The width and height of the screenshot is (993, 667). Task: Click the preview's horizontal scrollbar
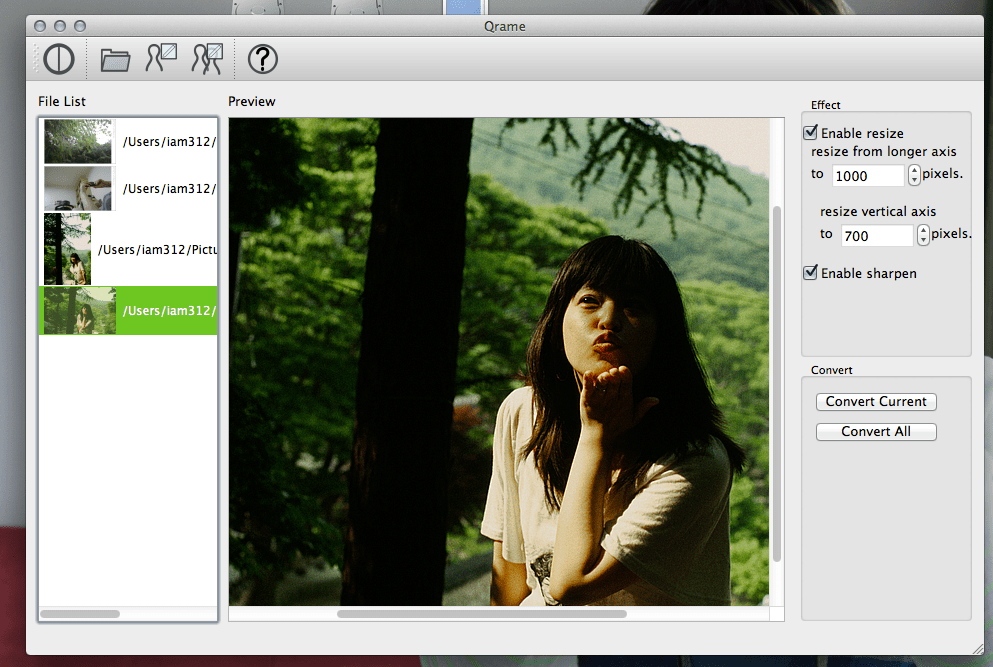click(481, 614)
